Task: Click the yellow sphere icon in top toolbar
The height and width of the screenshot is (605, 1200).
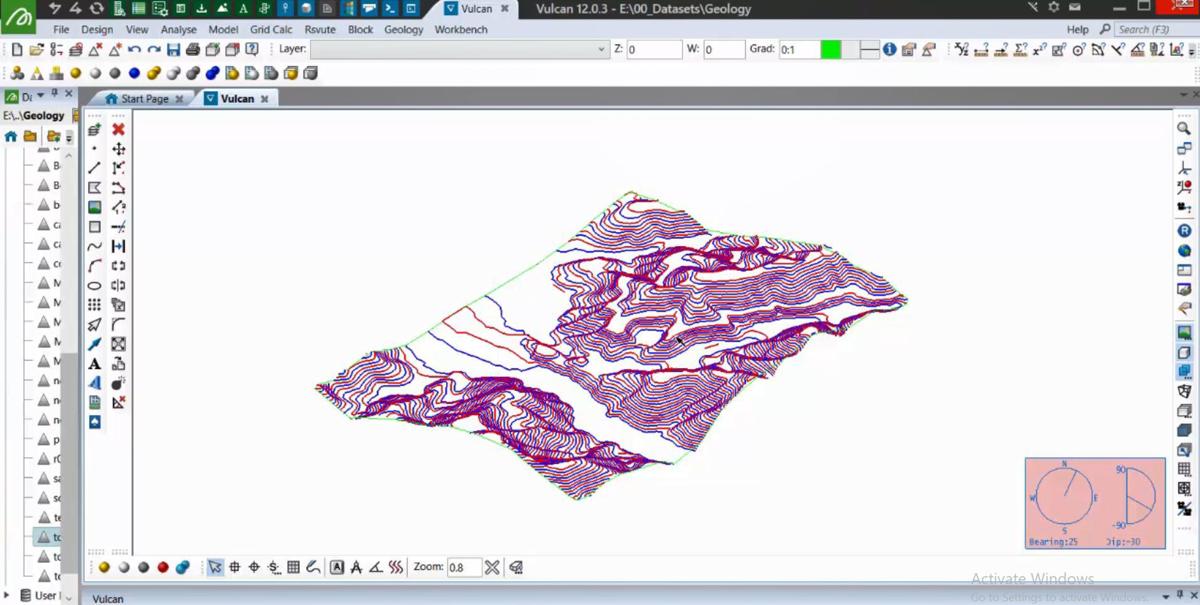Action: point(75,73)
